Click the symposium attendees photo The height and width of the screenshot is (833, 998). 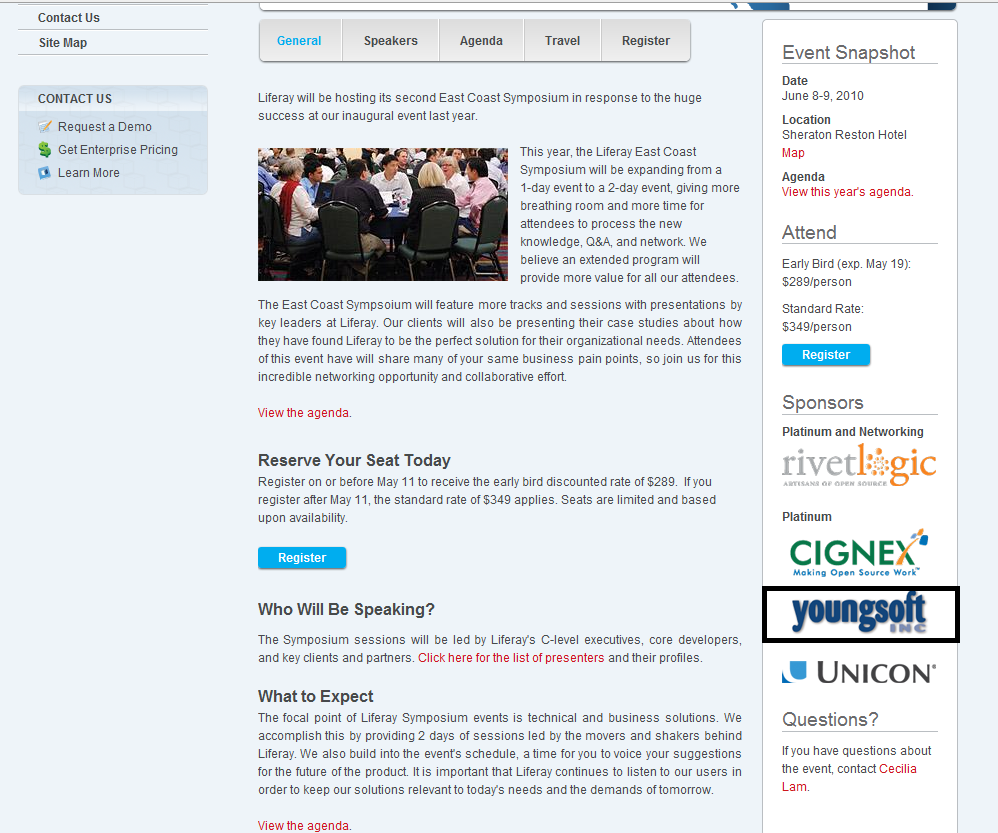pyautogui.click(x=383, y=214)
